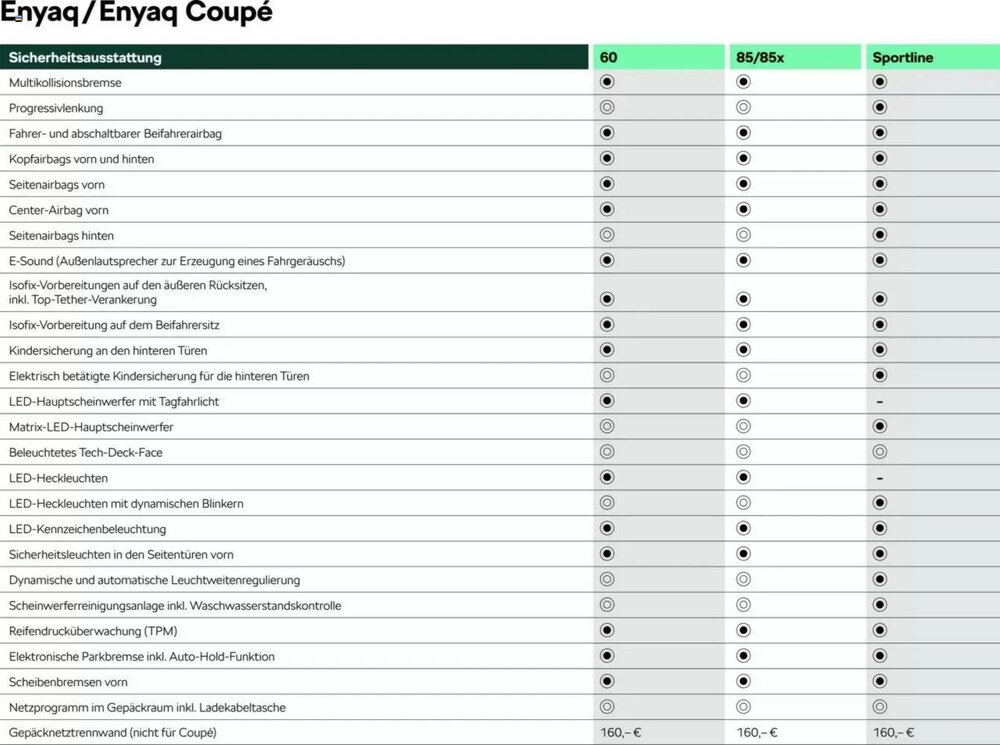Click the Beleuchtetes Tech-Deck-Face symbol under 85/85x
Viewport: 1000px width, 745px height.
tap(744, 452)
